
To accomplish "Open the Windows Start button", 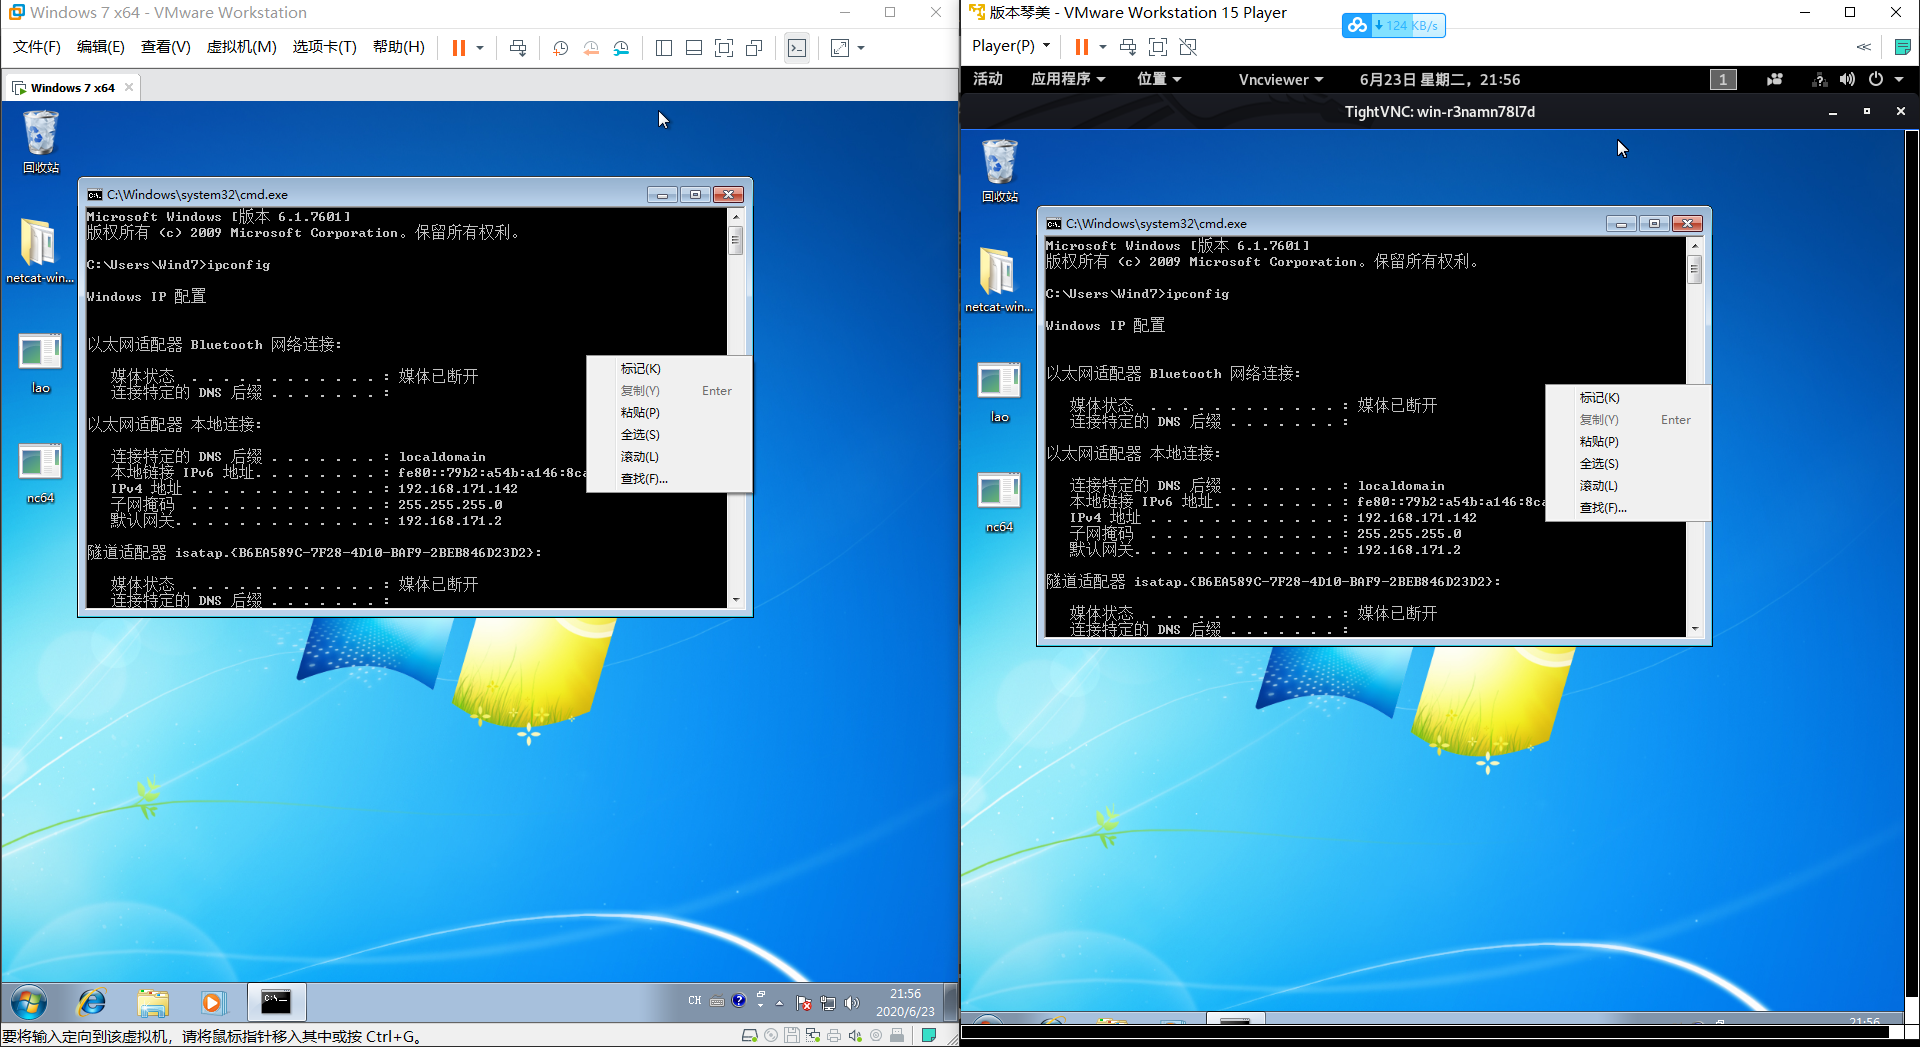I will click(x=29, y=1001).
